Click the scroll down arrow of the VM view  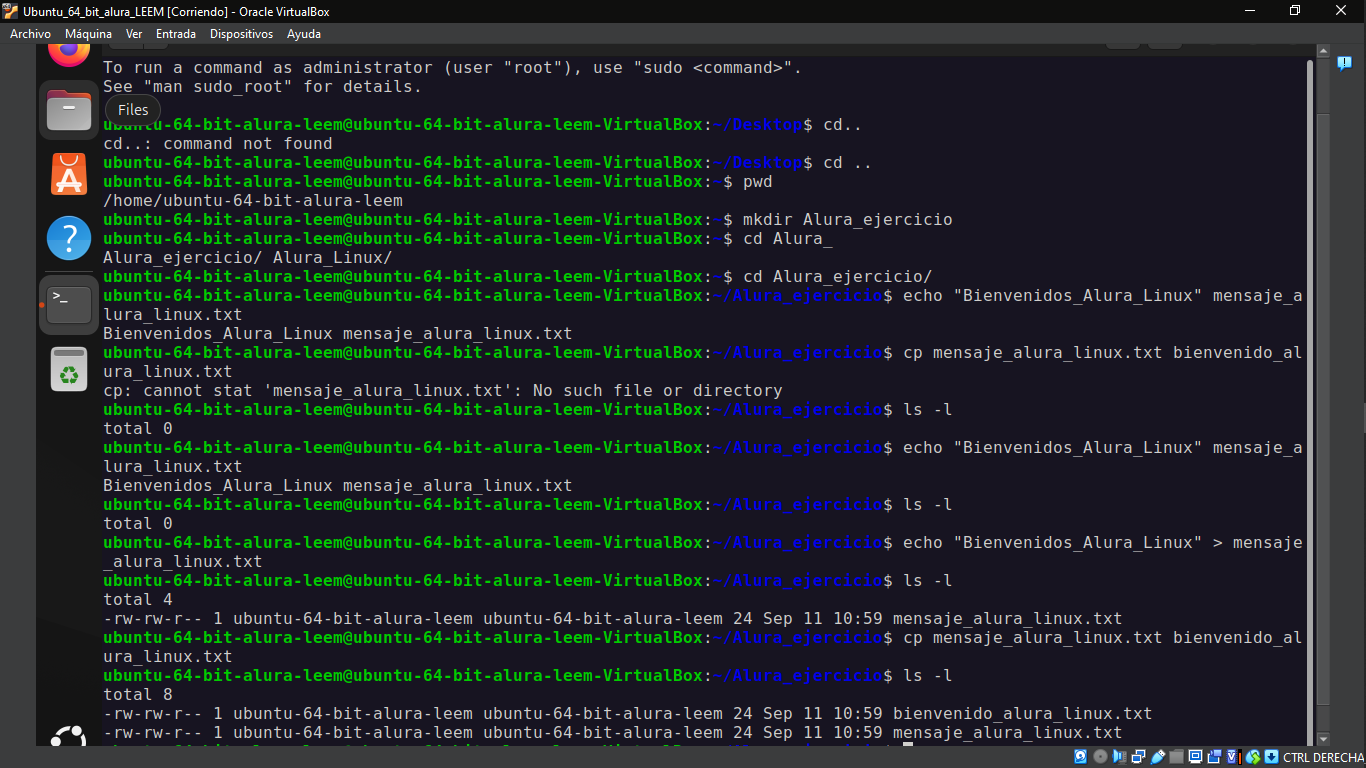tap(1322, 738)
